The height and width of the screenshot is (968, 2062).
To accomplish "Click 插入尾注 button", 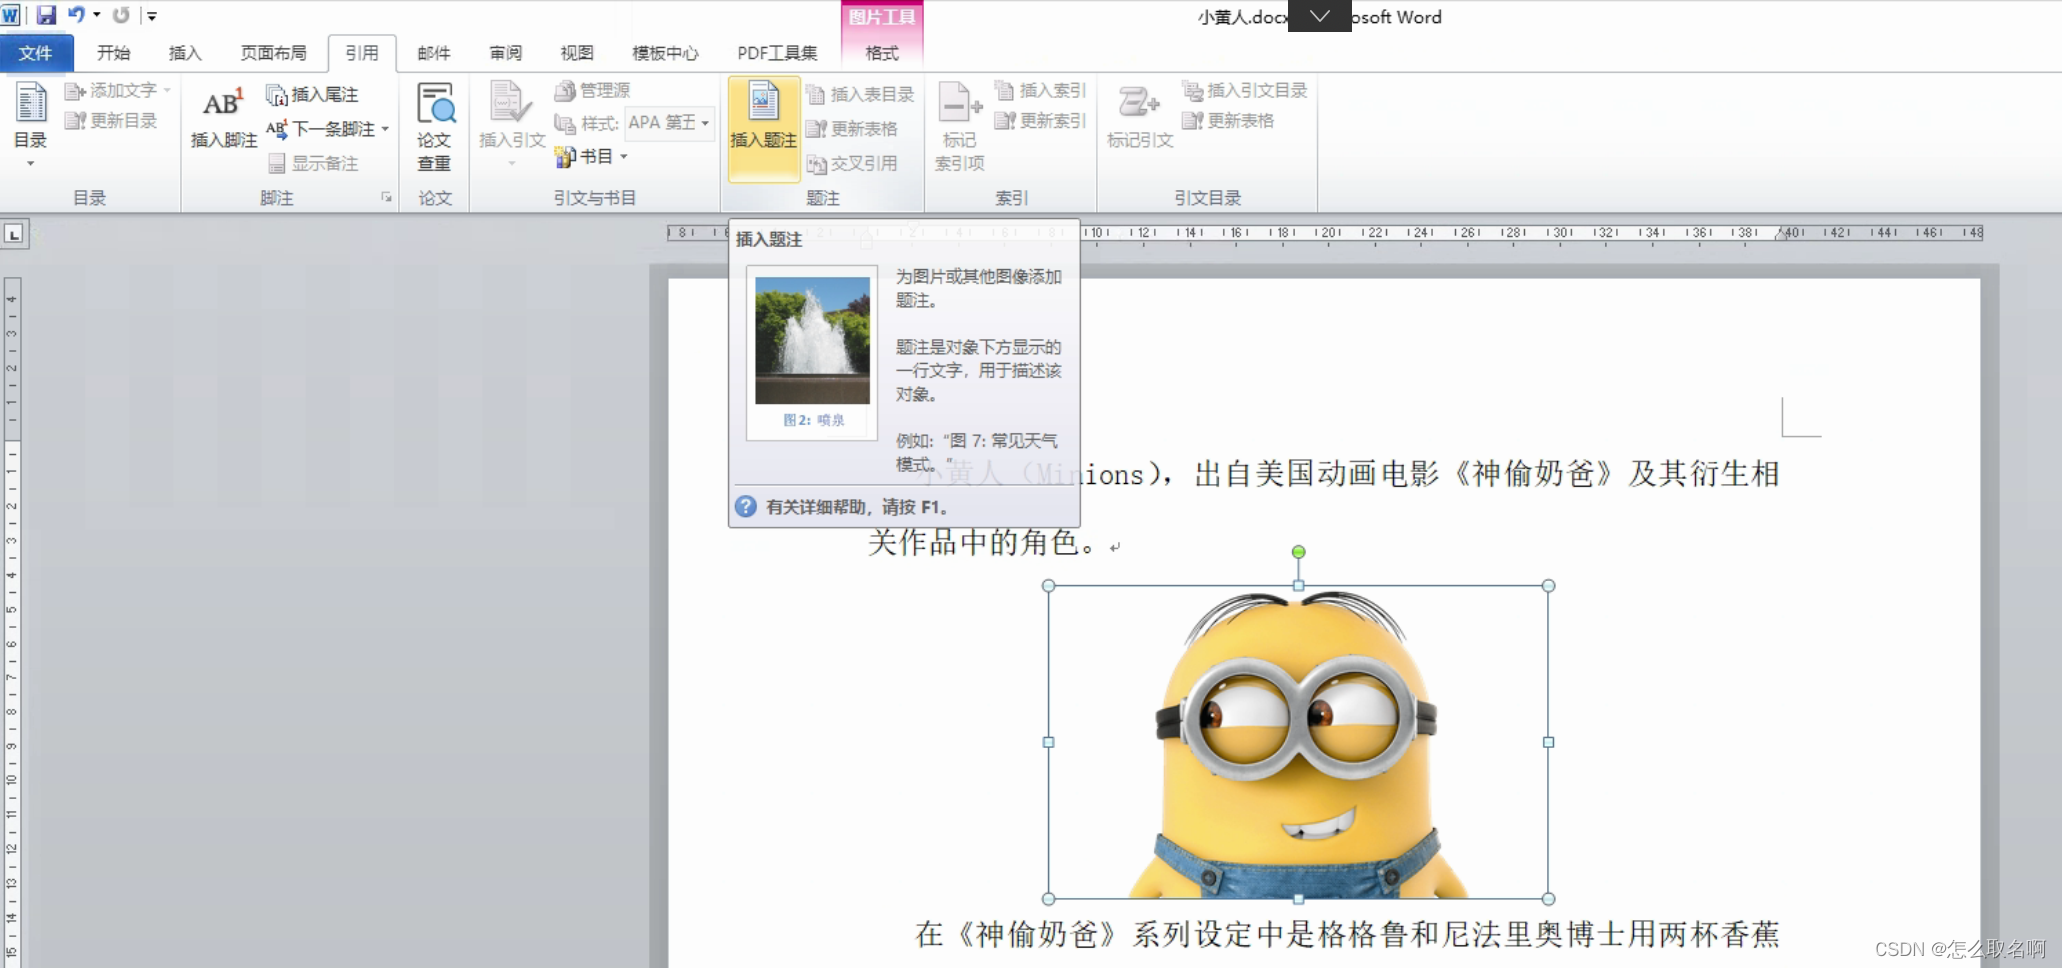I will point(312,94).
